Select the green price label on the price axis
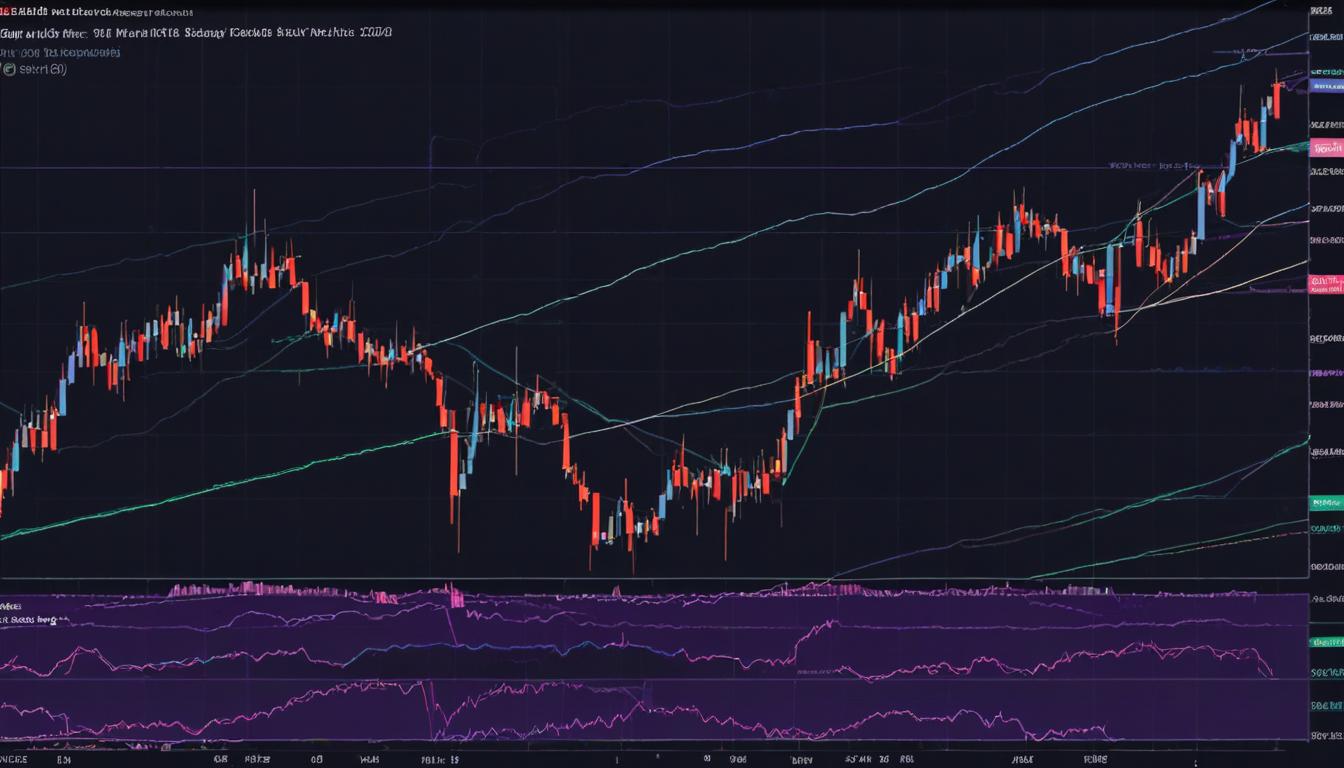Viewport: 1344px width, 768px height. click(x=1326, y=503)
